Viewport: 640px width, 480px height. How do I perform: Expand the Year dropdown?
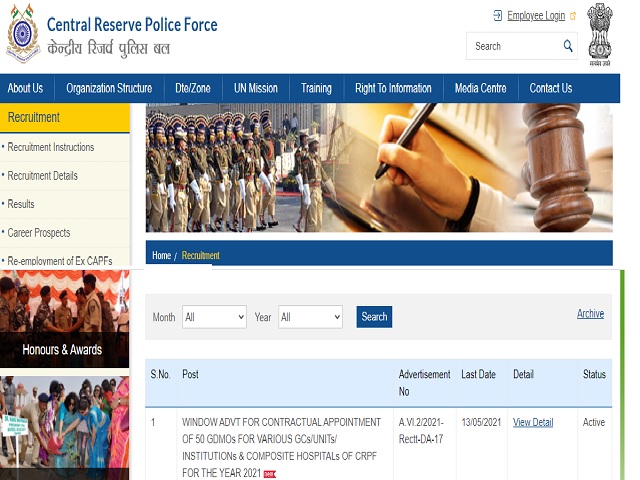coord(310,317)
